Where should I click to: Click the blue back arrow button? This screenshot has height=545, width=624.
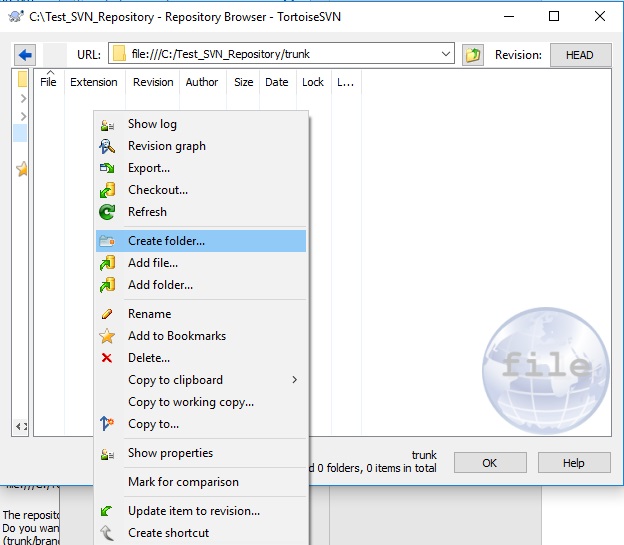point(25,55)
